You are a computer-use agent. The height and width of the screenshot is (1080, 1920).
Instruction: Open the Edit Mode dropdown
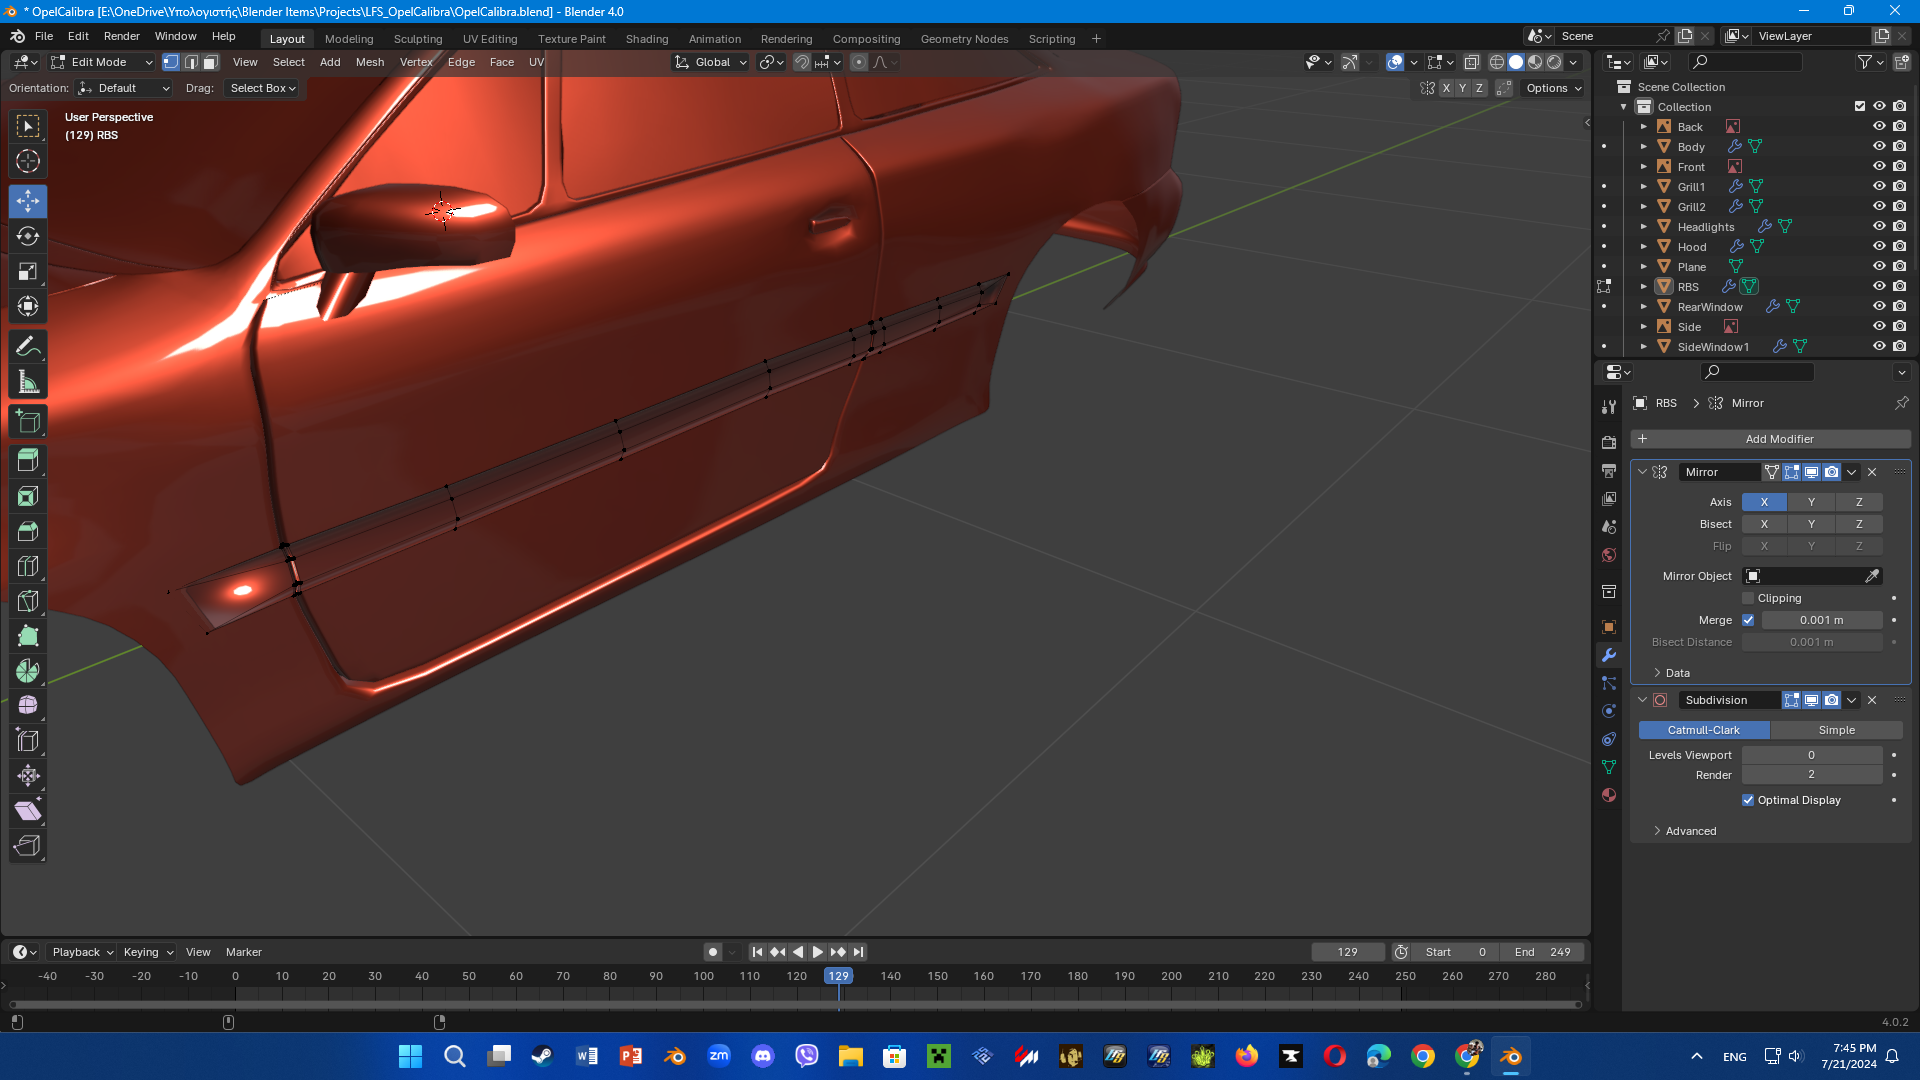(x=101, y=62)
